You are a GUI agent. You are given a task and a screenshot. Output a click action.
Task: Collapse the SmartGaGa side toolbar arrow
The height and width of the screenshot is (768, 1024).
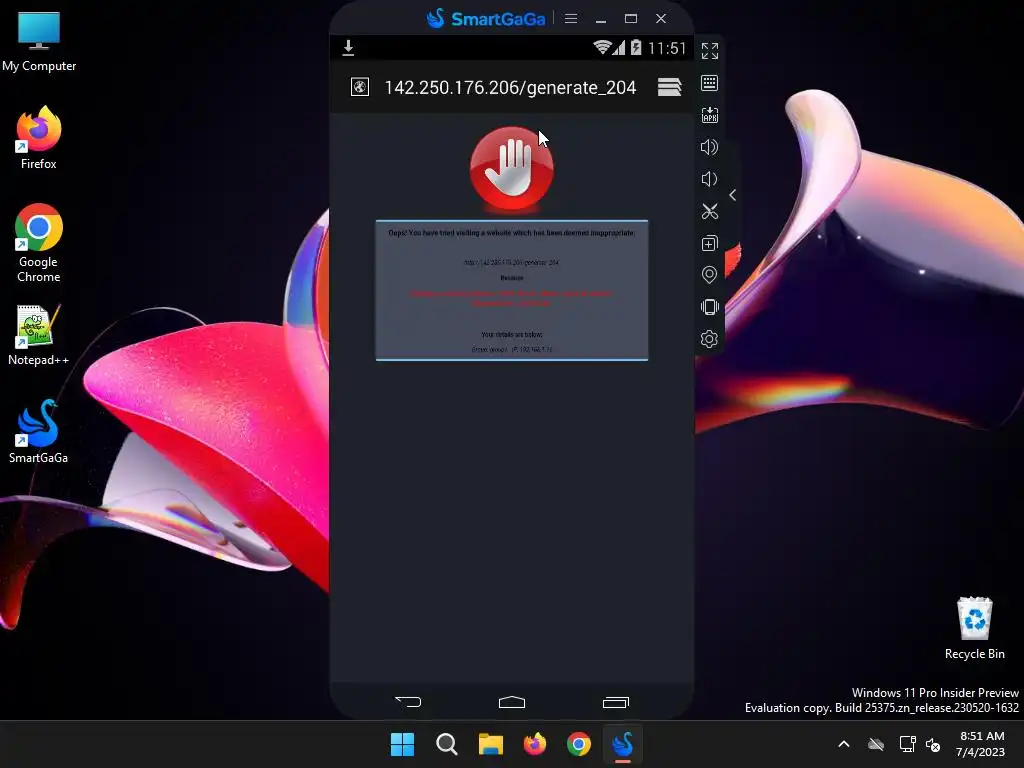click(733, 195)
